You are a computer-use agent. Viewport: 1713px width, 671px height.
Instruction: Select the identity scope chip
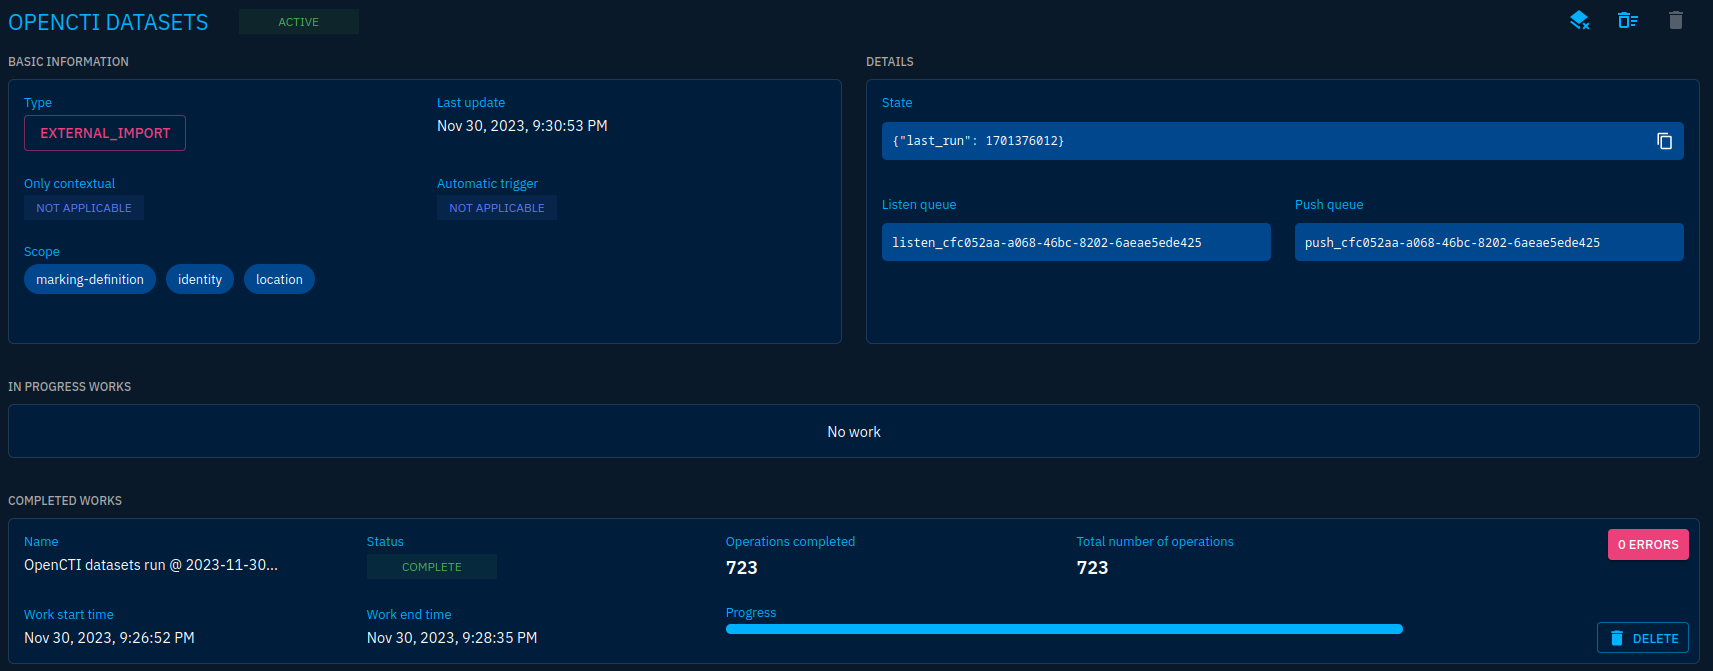pos(200,280)
